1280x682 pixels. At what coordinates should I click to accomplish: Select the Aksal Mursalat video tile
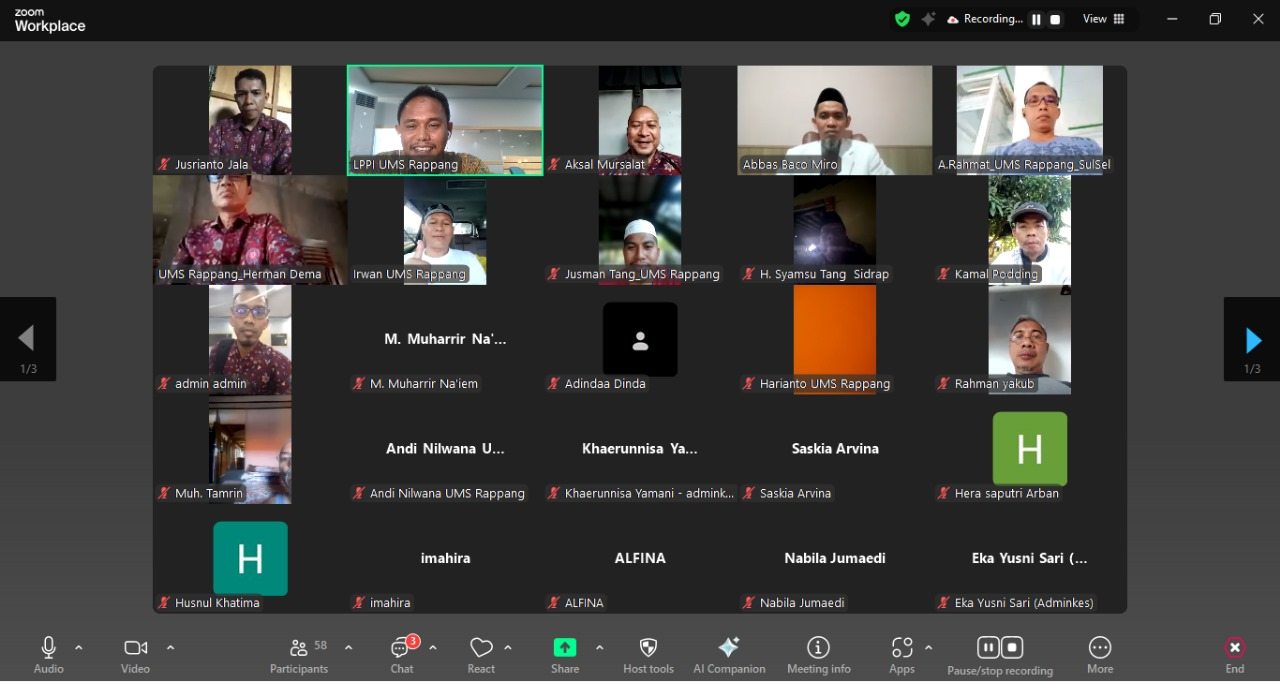tap(640, 120)
